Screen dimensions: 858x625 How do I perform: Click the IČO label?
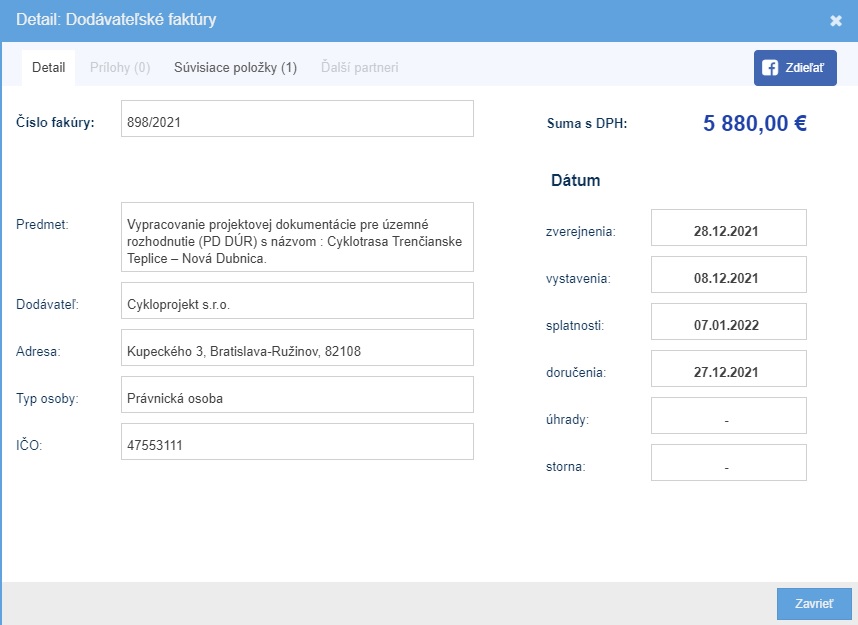[x=29, y=445]
